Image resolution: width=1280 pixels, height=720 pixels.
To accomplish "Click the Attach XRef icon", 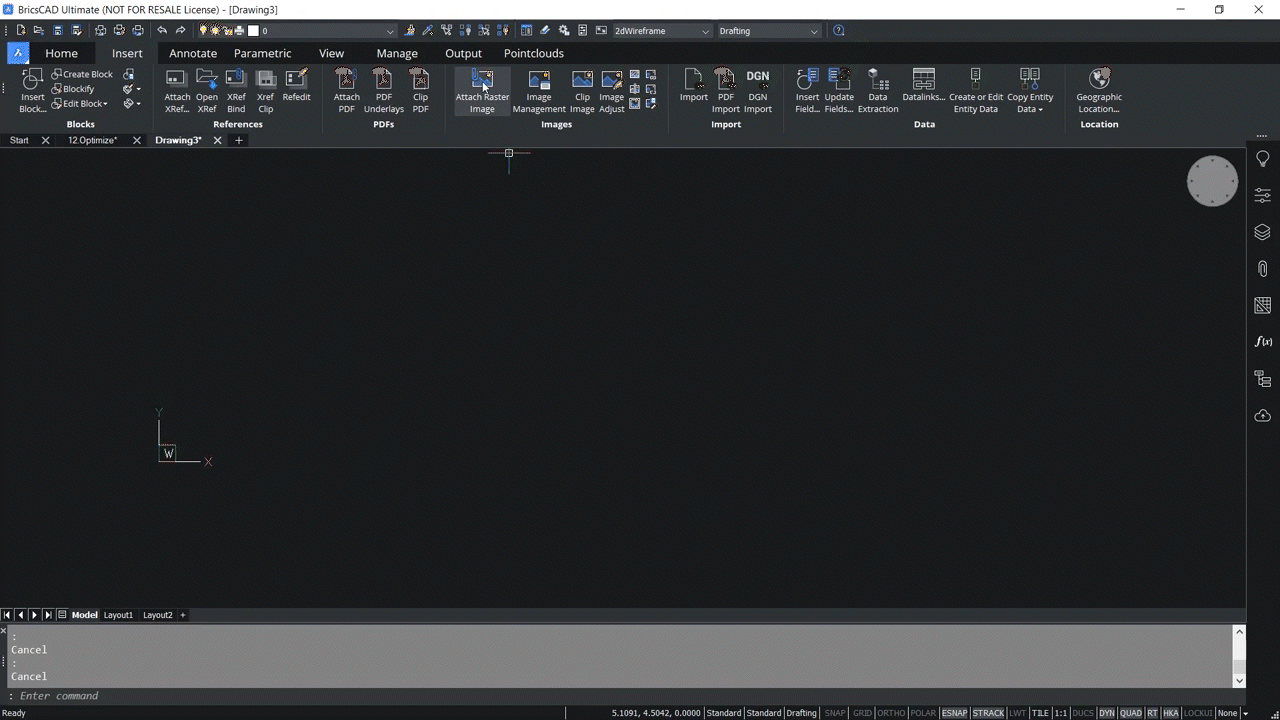I will tap(177, 90).
